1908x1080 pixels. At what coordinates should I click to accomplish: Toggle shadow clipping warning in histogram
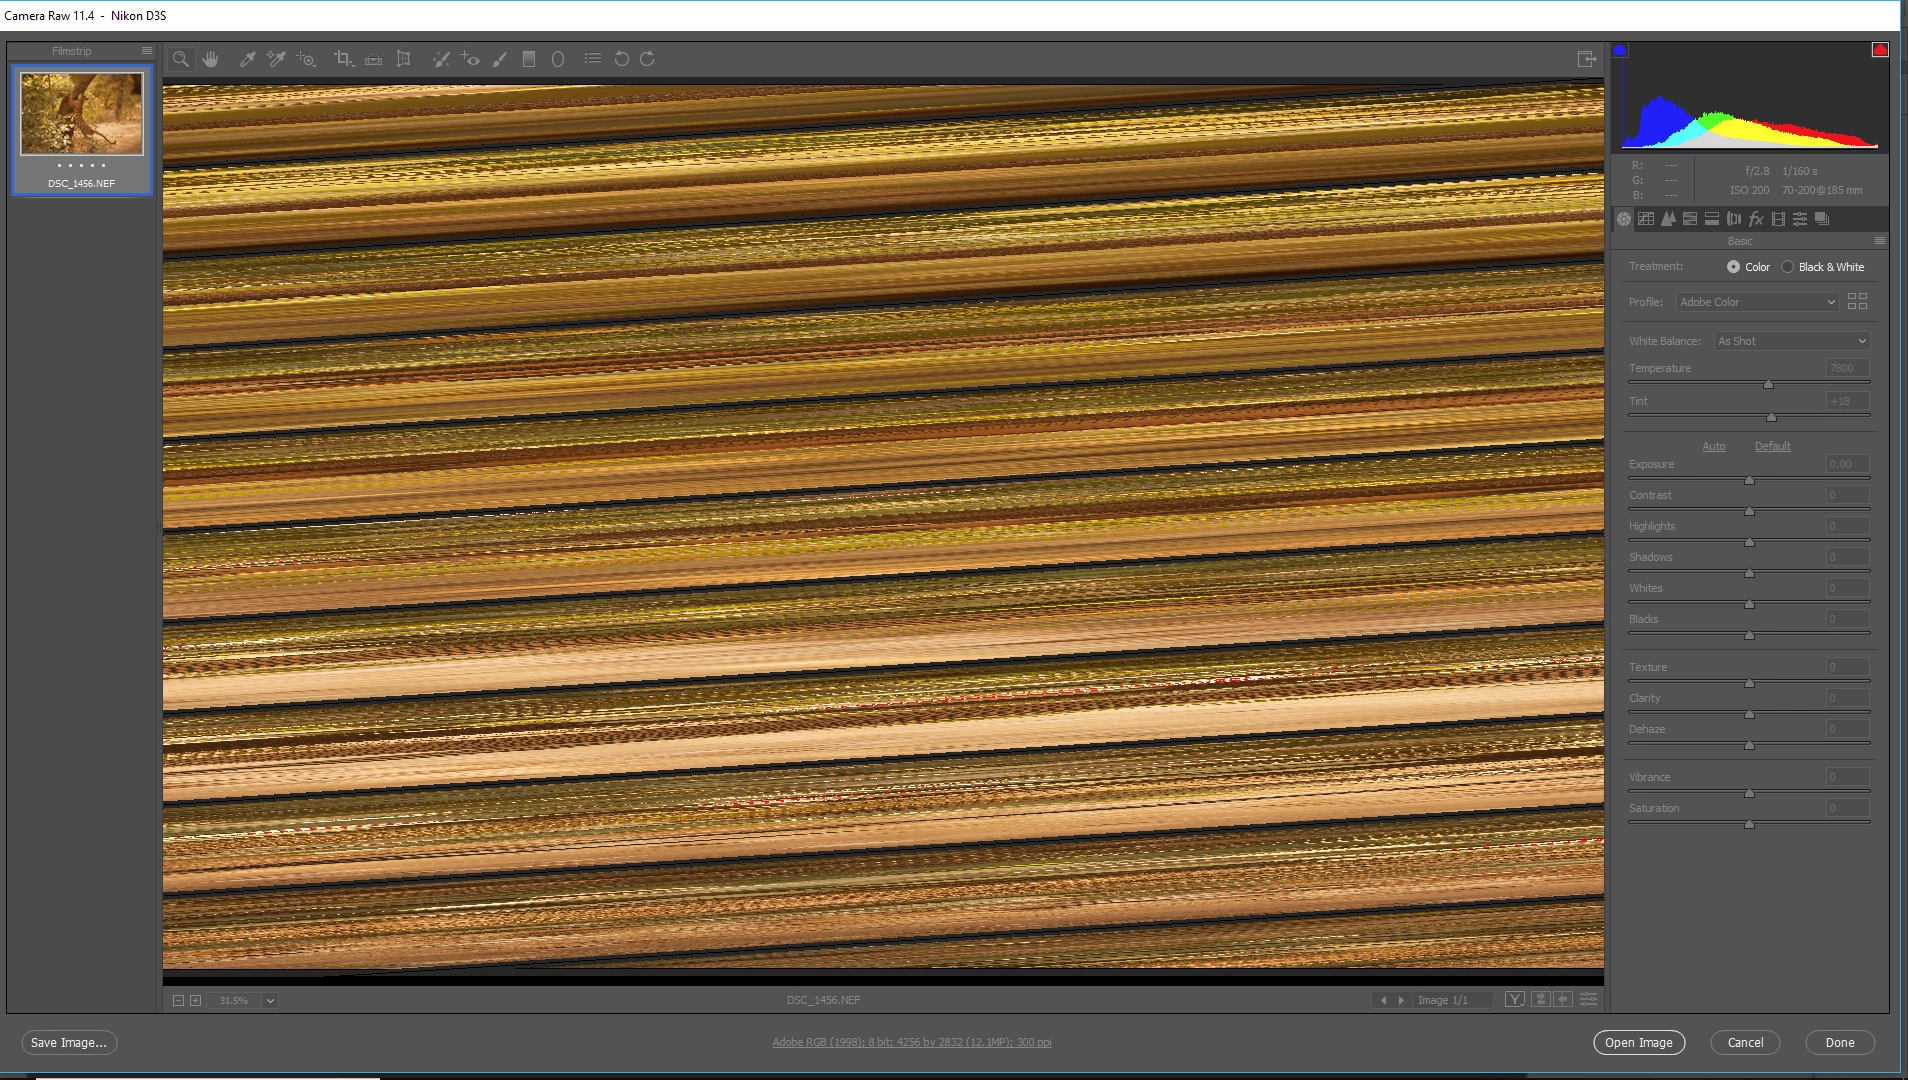[x=1620, y=50]
